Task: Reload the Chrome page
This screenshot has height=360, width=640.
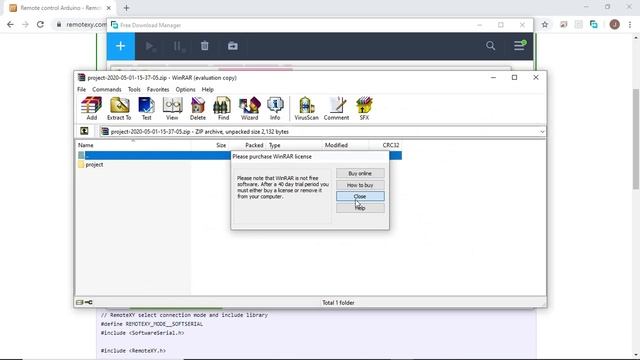Action: tap(40, 24)
